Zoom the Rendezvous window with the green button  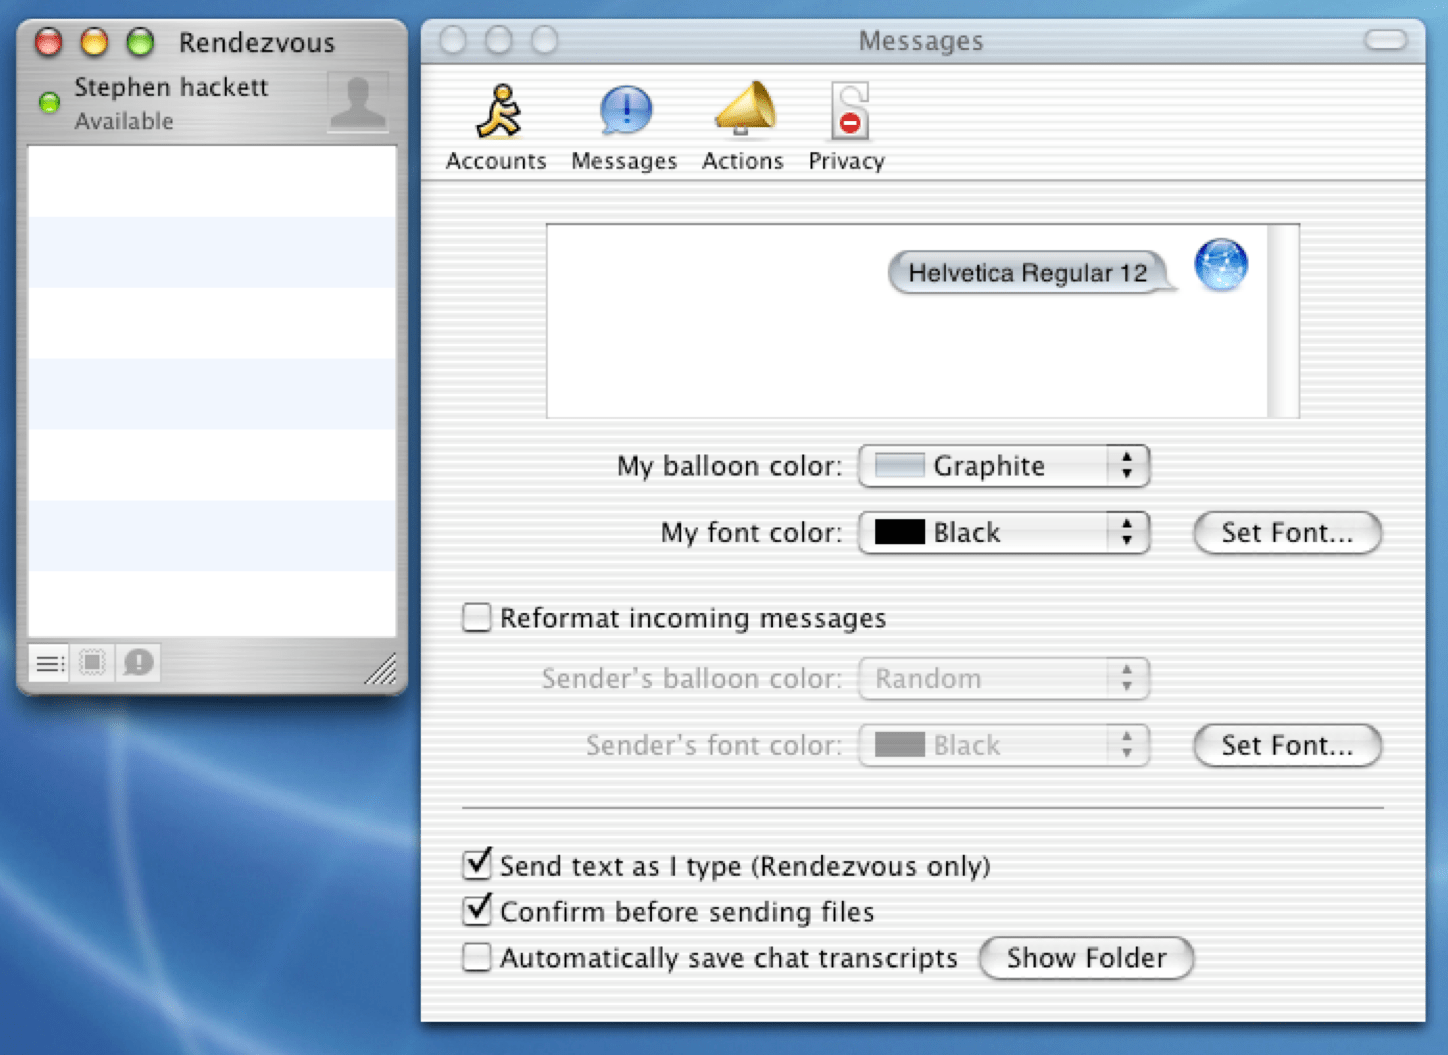coord(140,42)
